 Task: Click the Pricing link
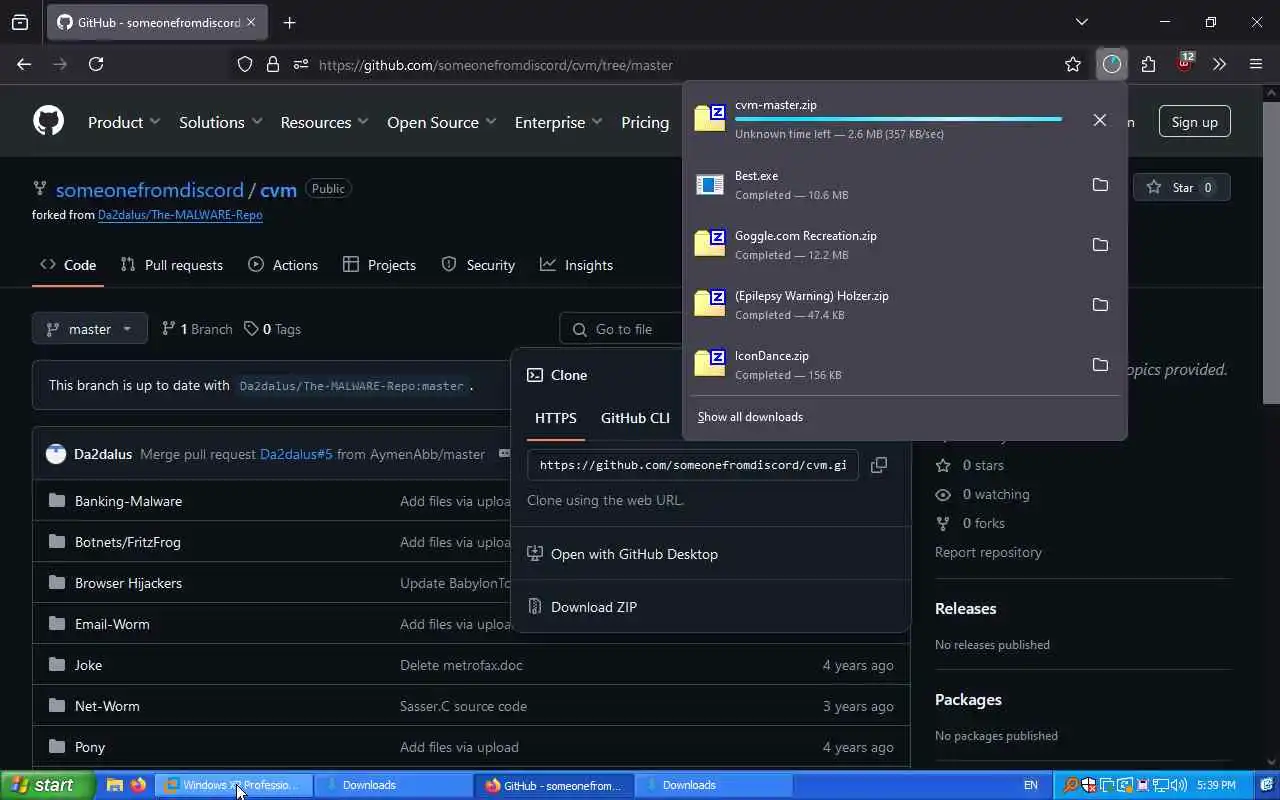point(645,122)
